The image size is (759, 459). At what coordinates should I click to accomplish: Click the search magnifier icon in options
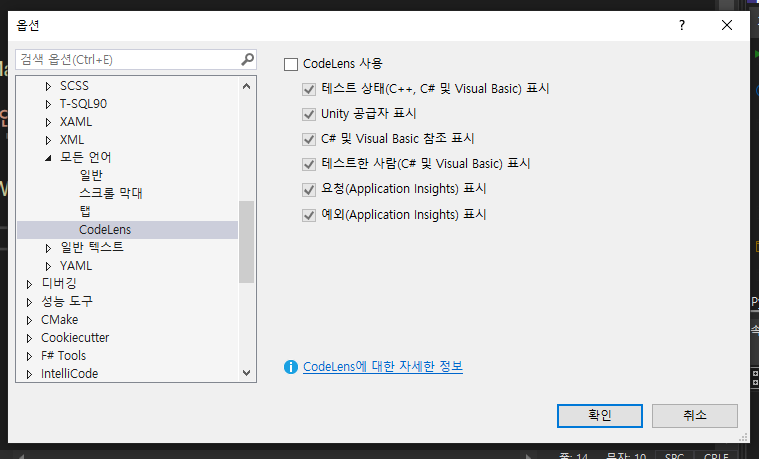[247, 60]
